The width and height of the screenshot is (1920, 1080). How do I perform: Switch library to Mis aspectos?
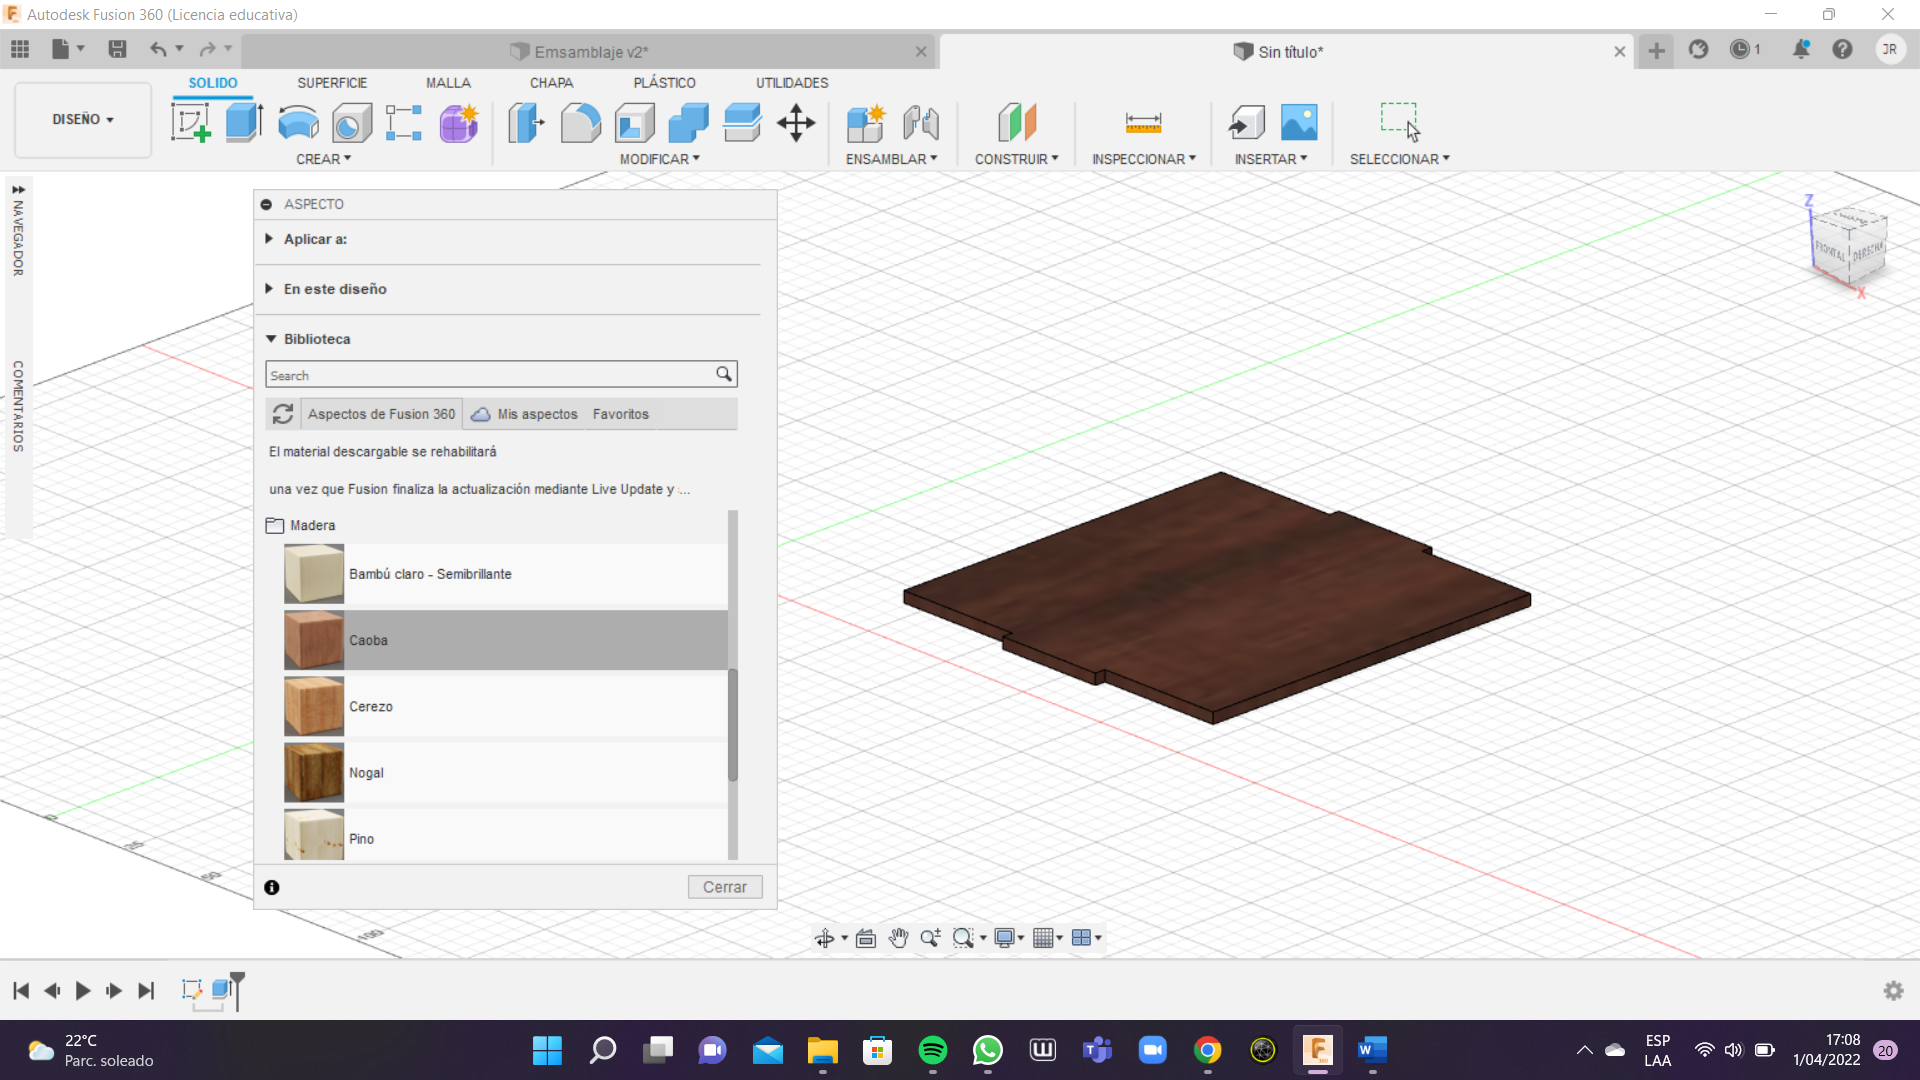click(x=537, y=414)
